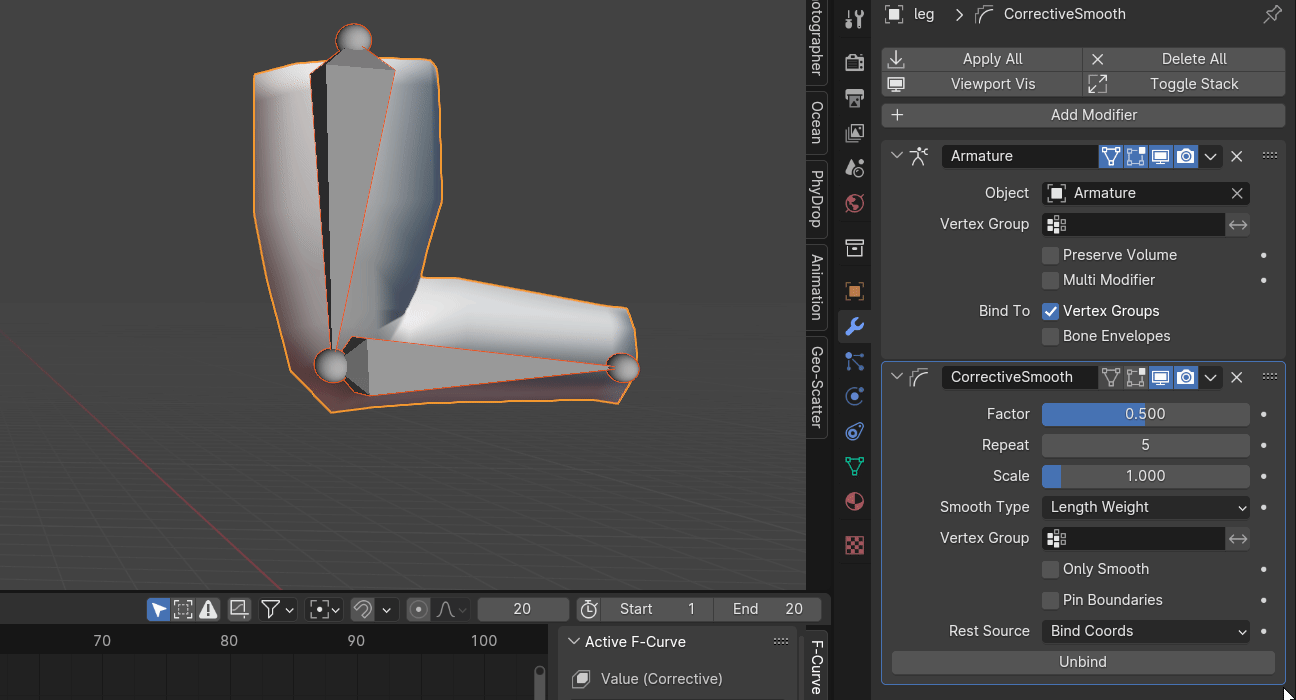Open the Texture Properties checkered tab
This screenshot has width=1296, height=700.
click(854, 545)
